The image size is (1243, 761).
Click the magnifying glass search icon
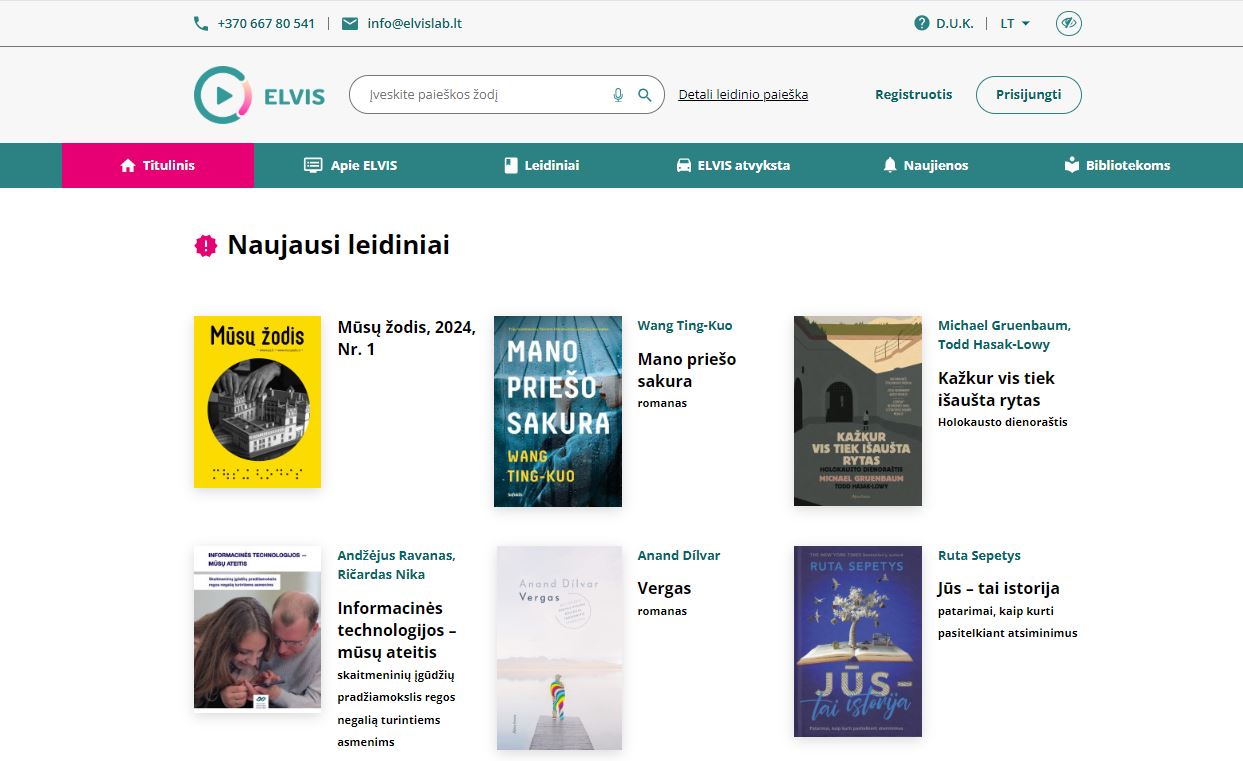(645, 95)
